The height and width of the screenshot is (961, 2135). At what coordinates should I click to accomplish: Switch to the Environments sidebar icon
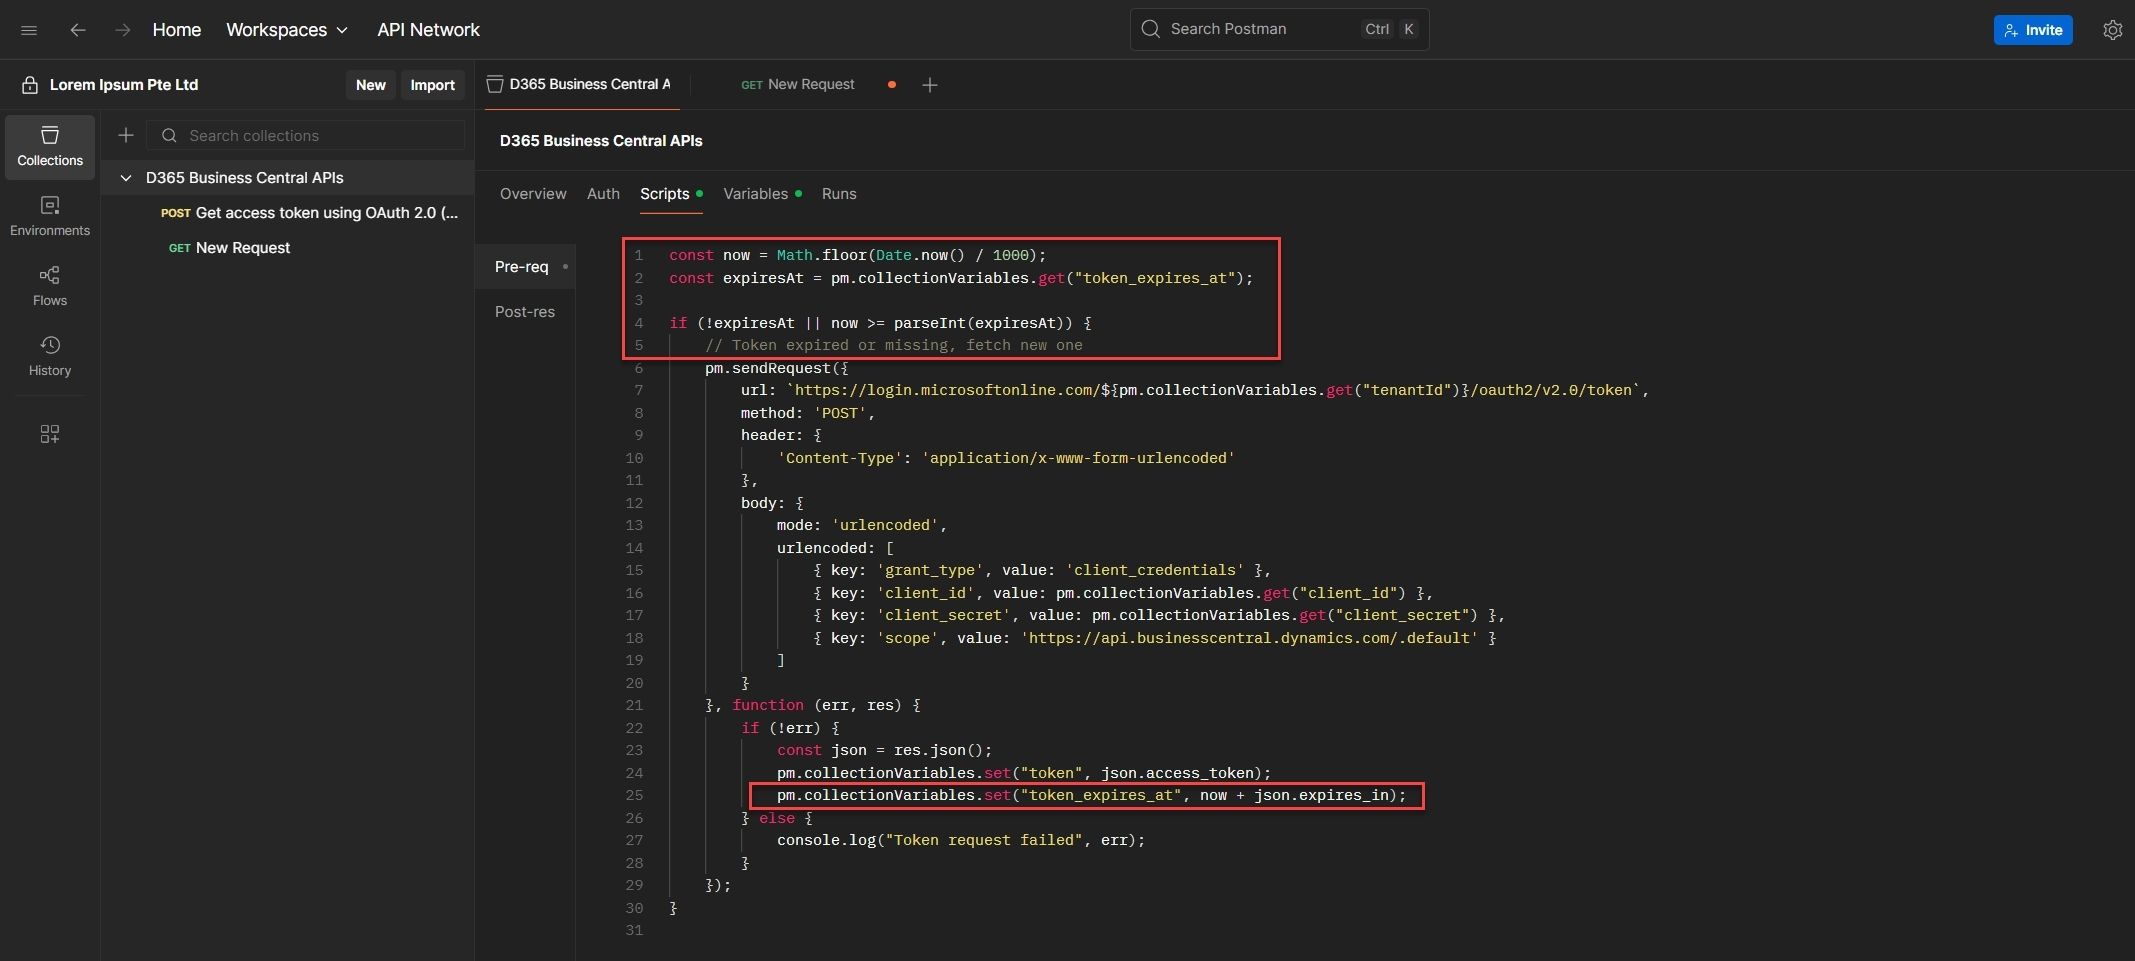pyautogui.click(x=49, y=216)
